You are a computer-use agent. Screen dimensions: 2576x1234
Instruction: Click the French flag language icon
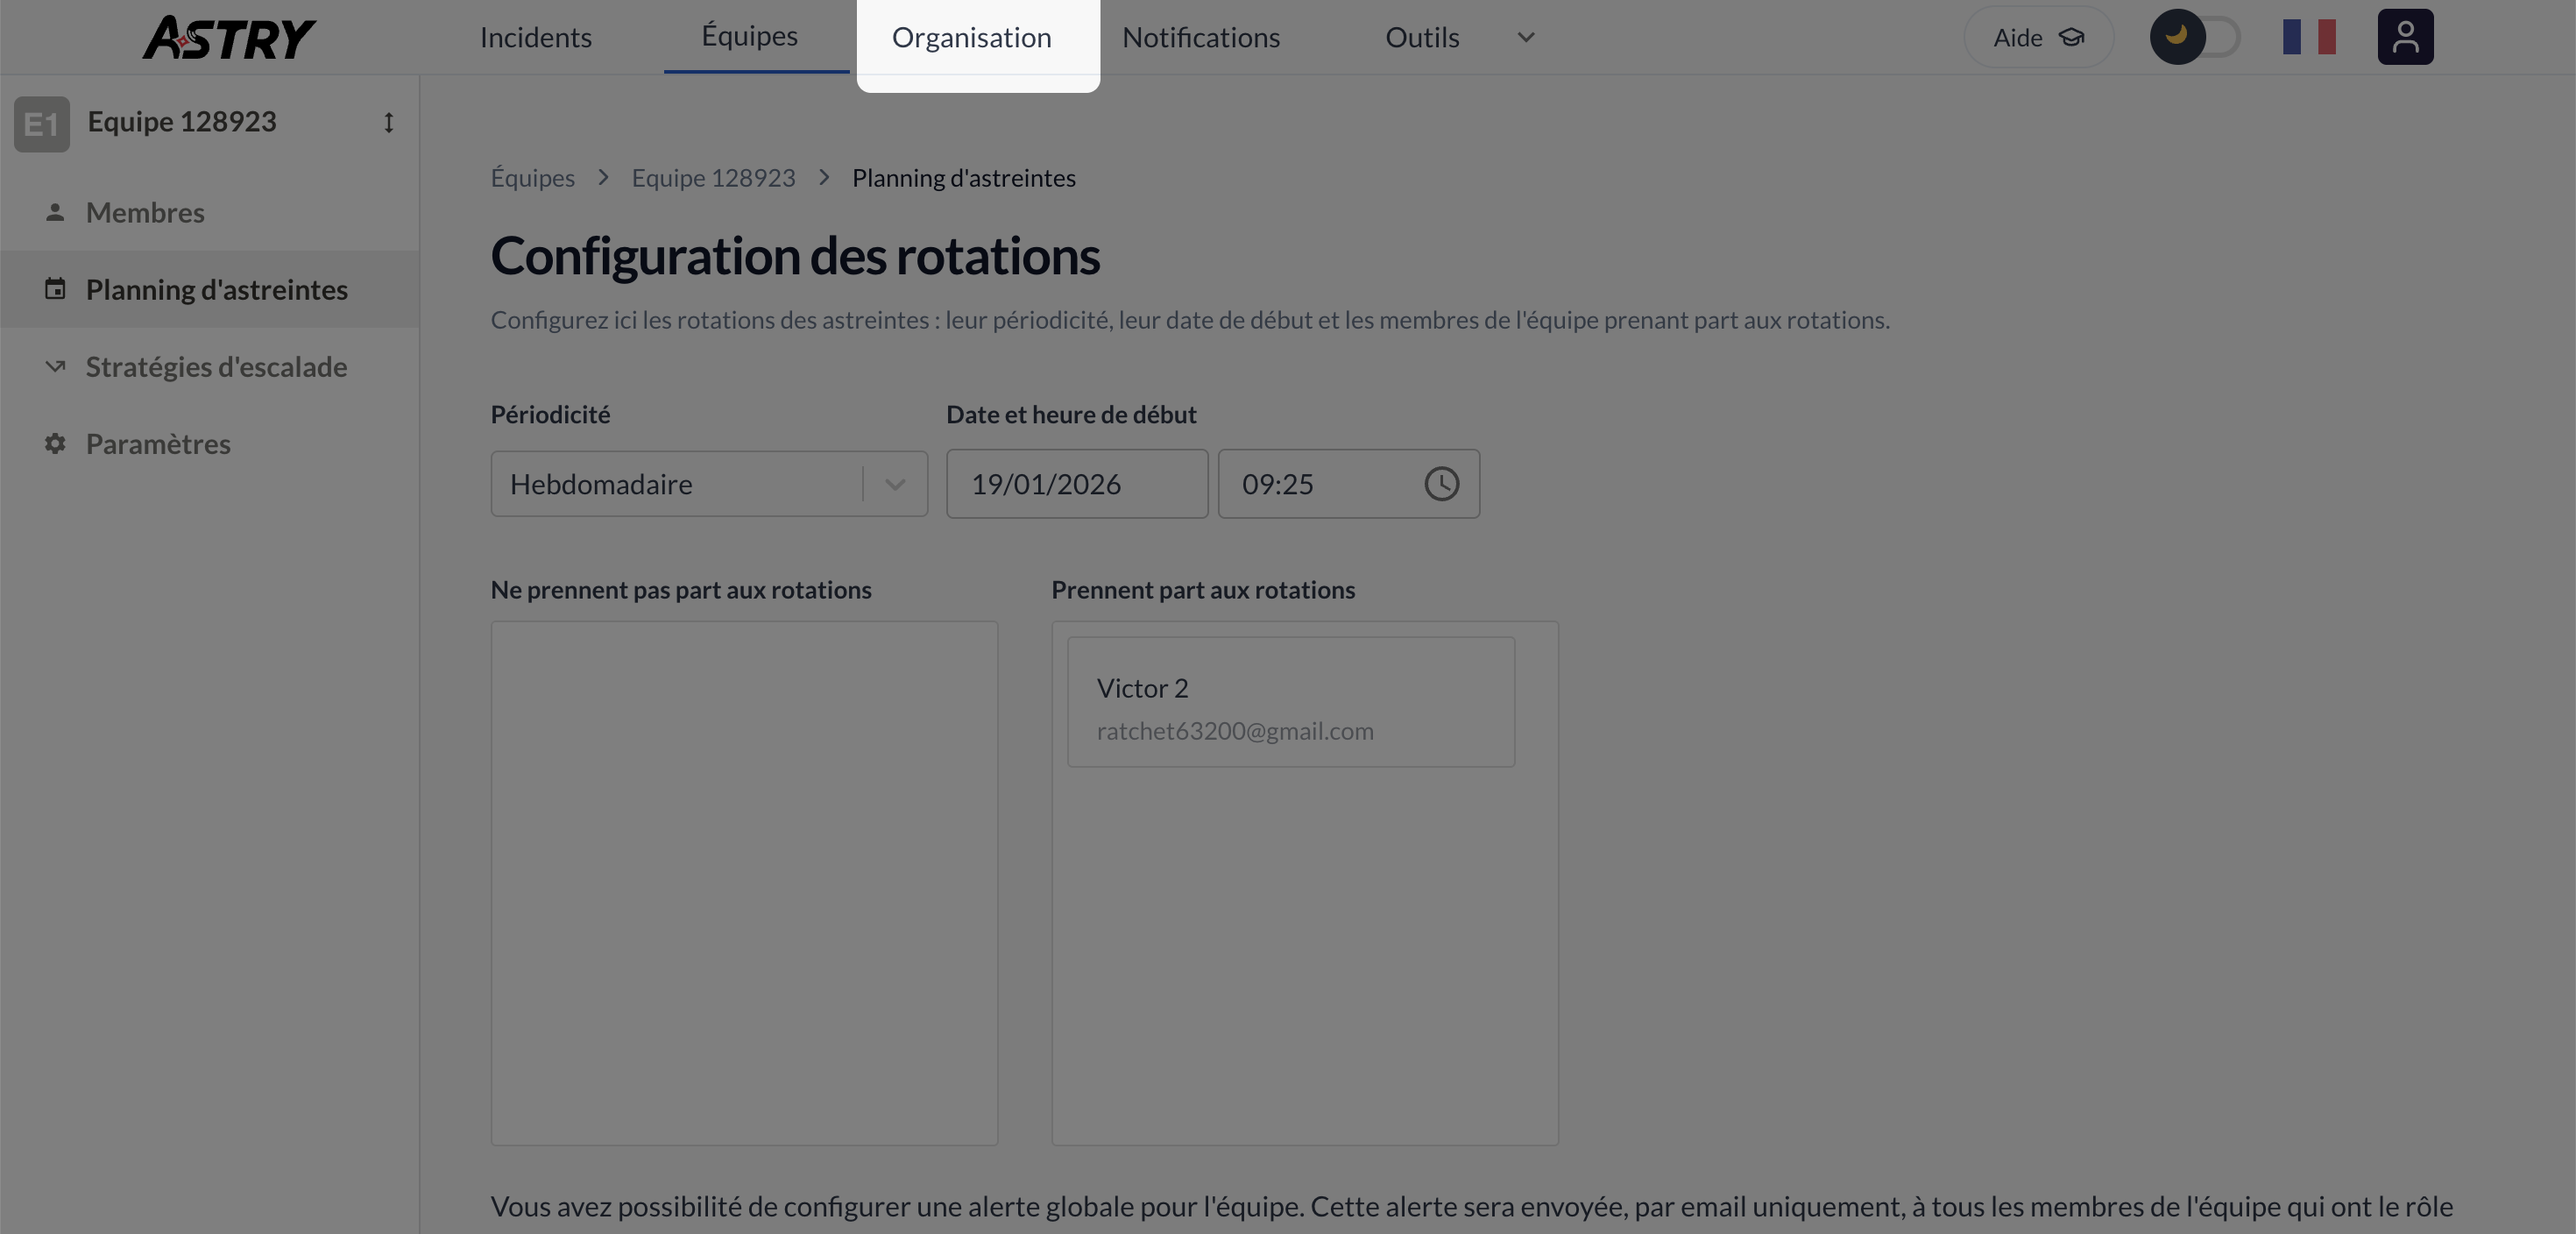point(2309,37)
